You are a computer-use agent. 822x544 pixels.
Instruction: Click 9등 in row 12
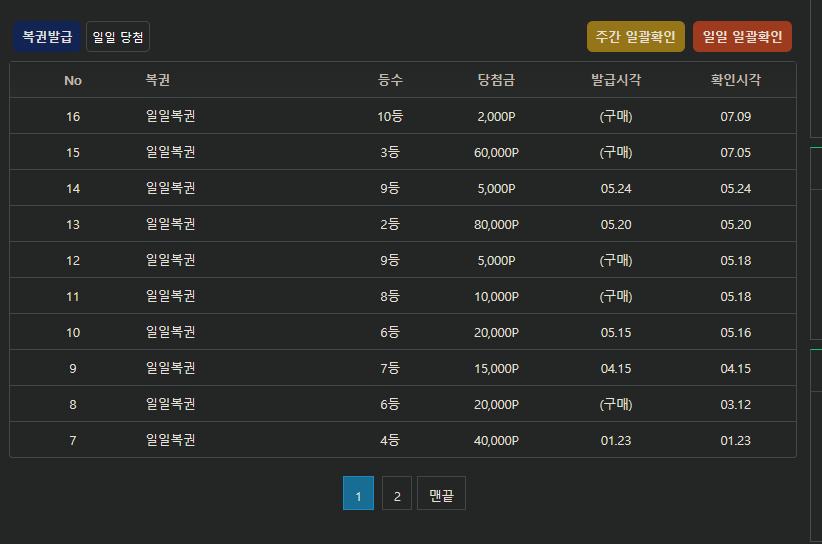[390, 260]
